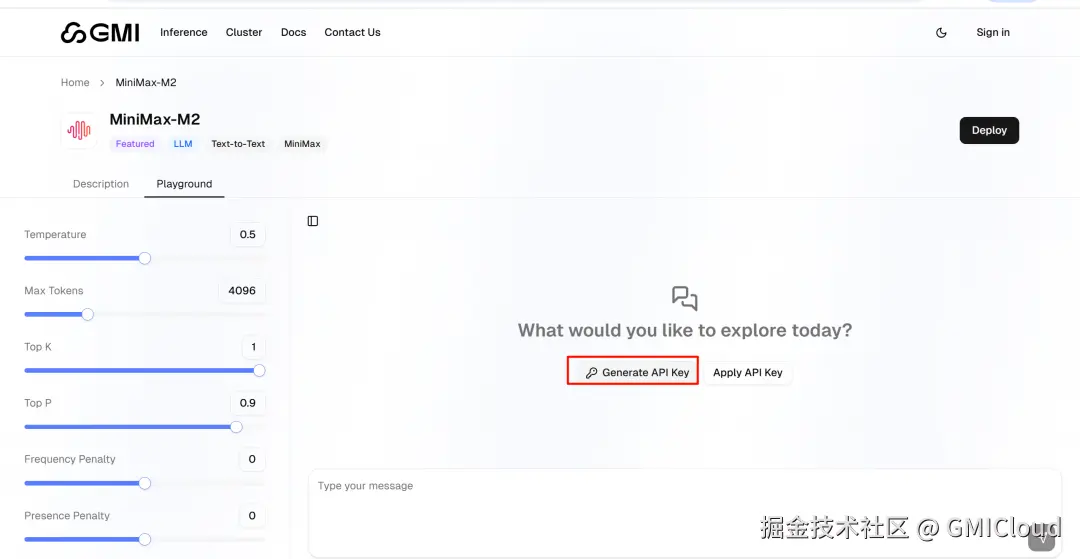This screenshot has height=559, width=1080.
Task: Click the Max Tokens label
Action: [x=54, y=291]
